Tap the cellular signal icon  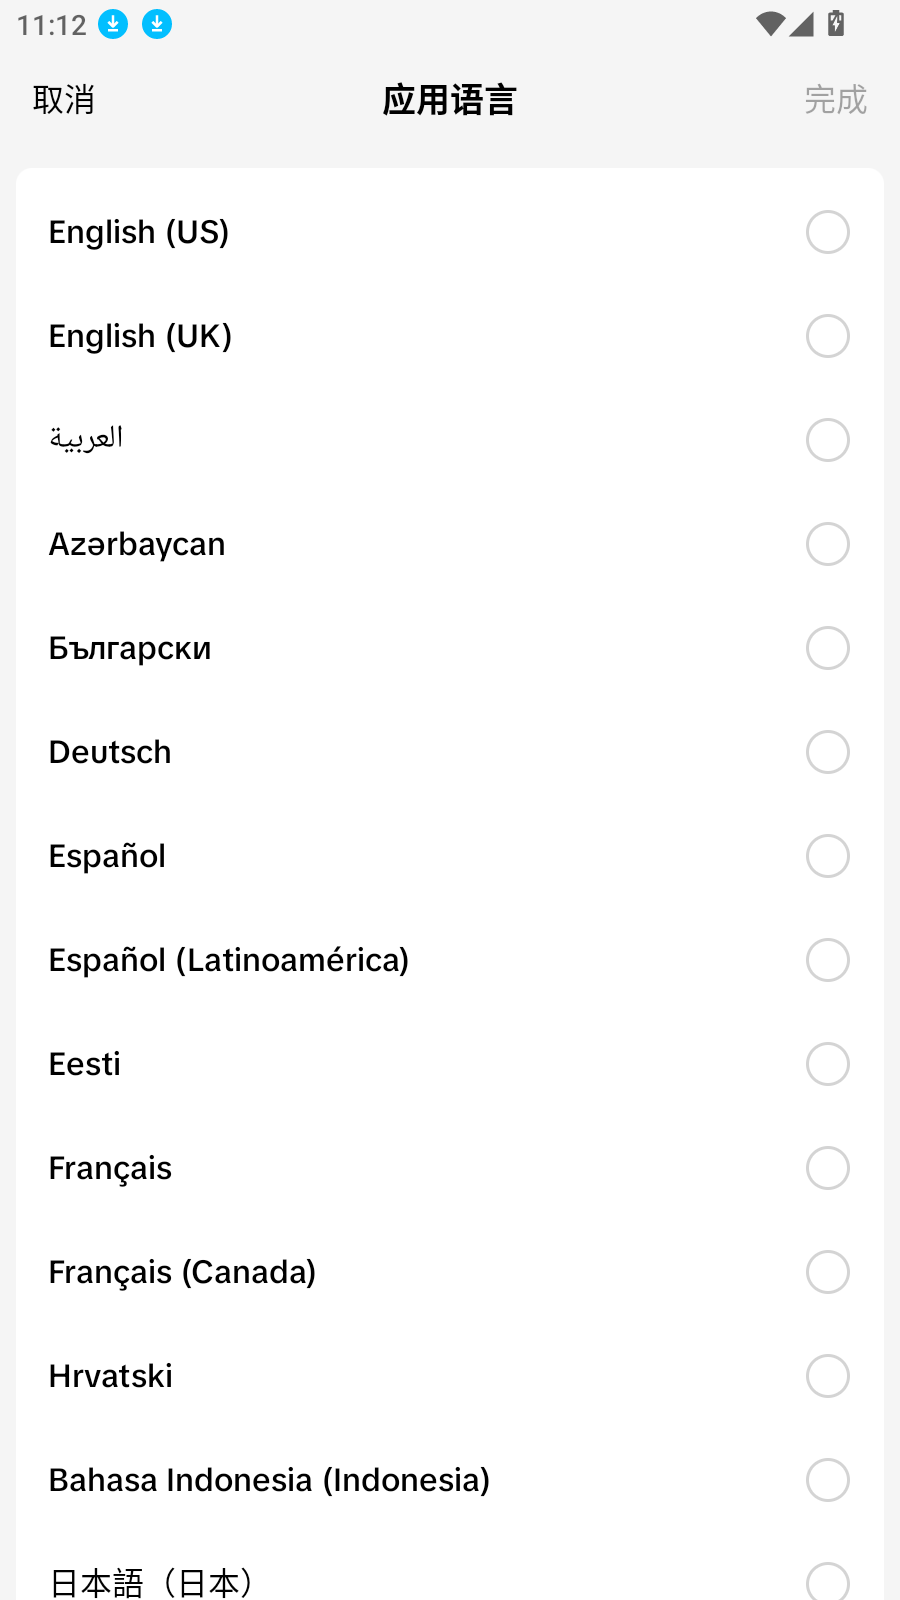[x=802, y=24]
